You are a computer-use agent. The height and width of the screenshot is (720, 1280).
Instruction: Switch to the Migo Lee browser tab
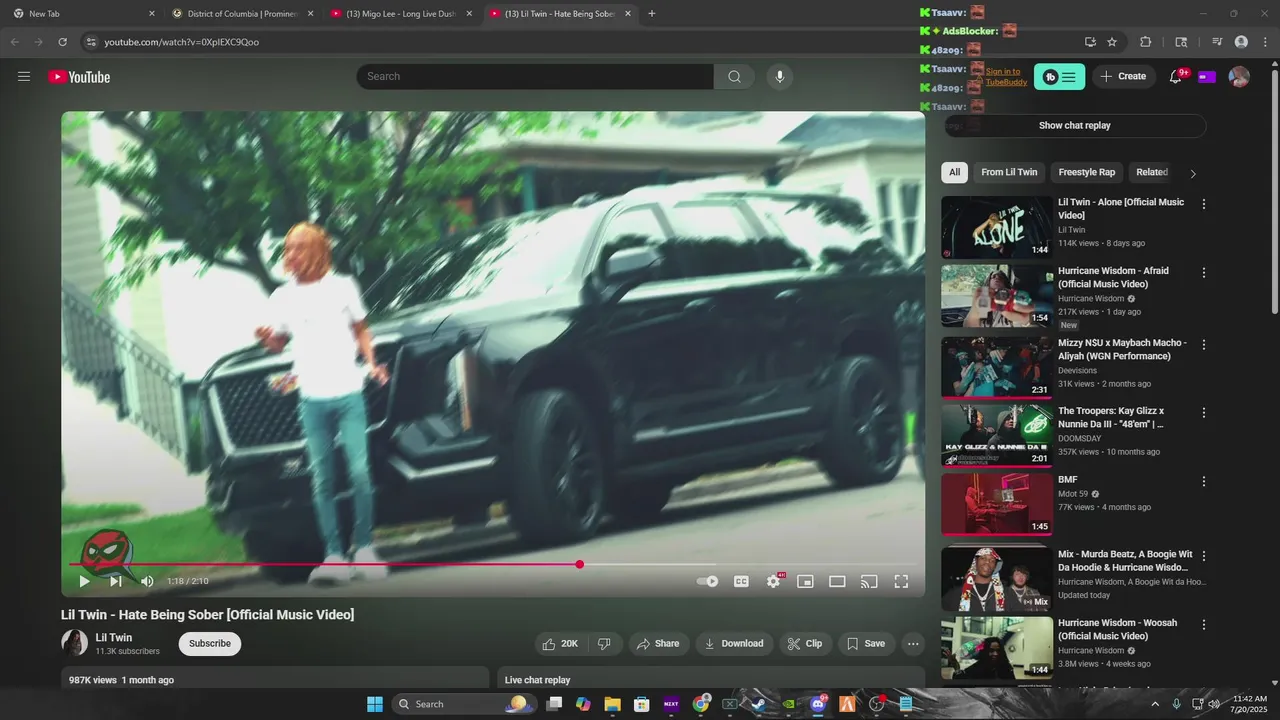(x=401, y=14)
